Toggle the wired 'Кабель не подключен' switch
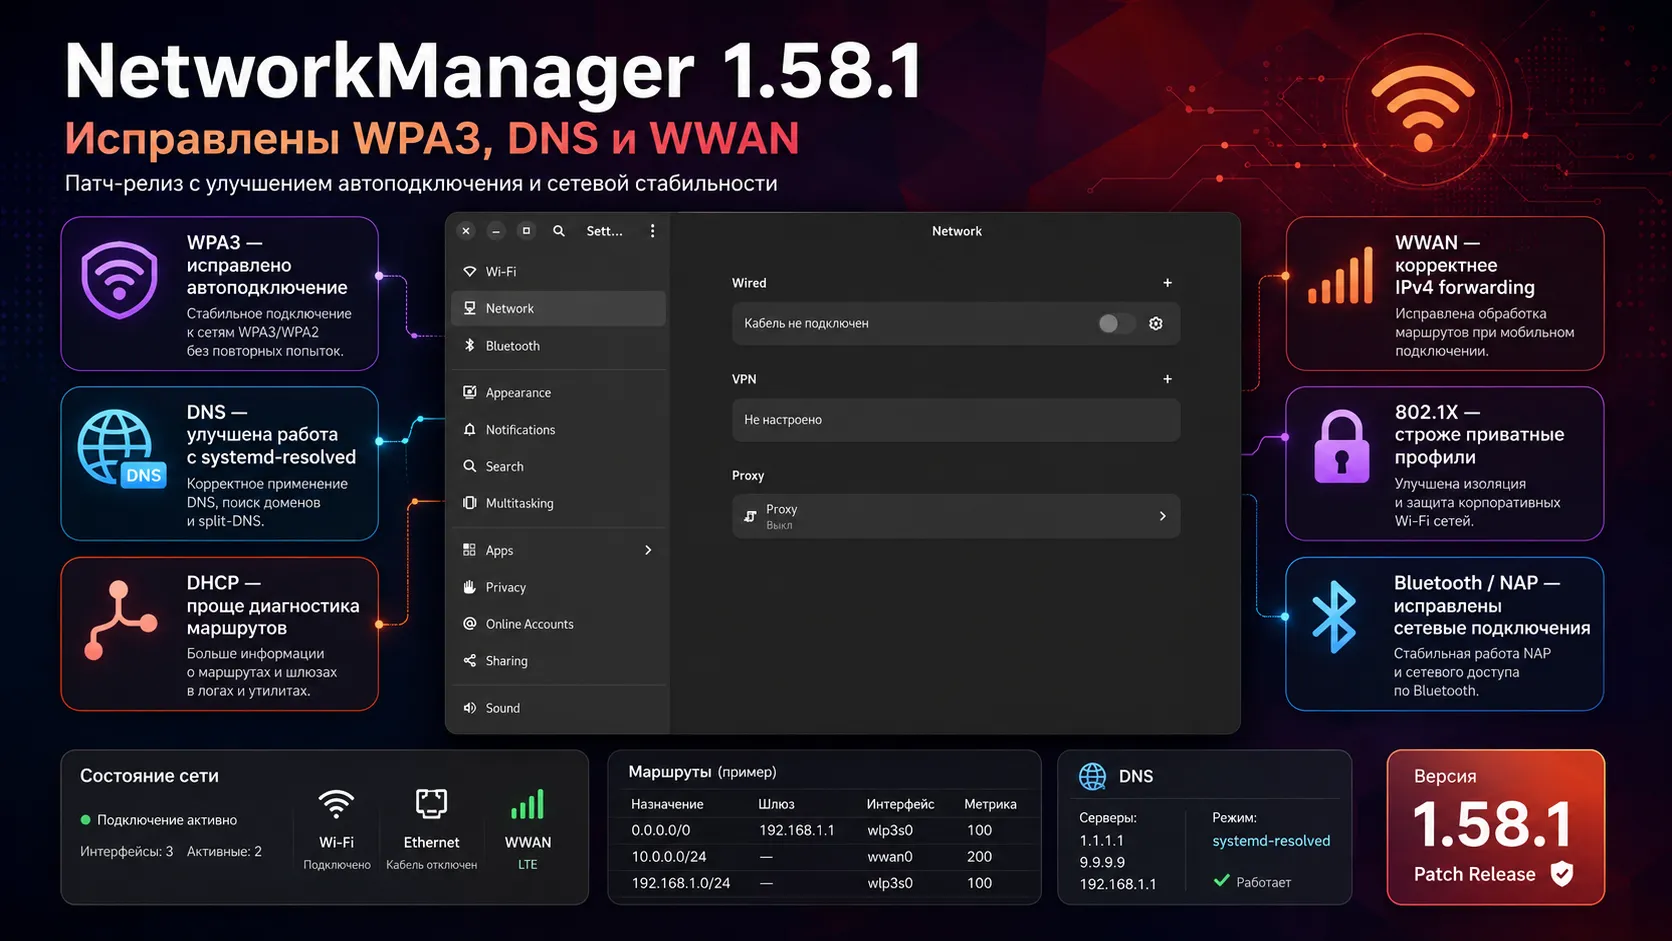The image size is (1672, 941). pyautogui.click(x=1116, y=323)
